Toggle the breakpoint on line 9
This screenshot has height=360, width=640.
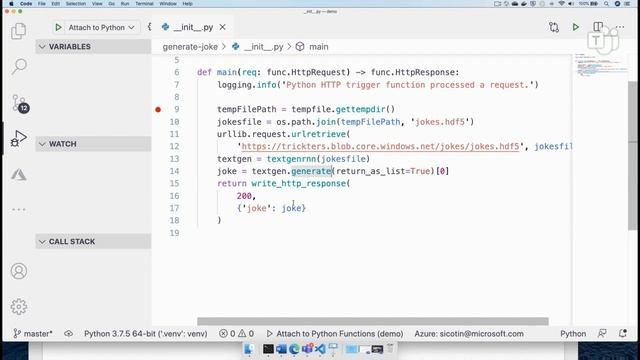158,109
